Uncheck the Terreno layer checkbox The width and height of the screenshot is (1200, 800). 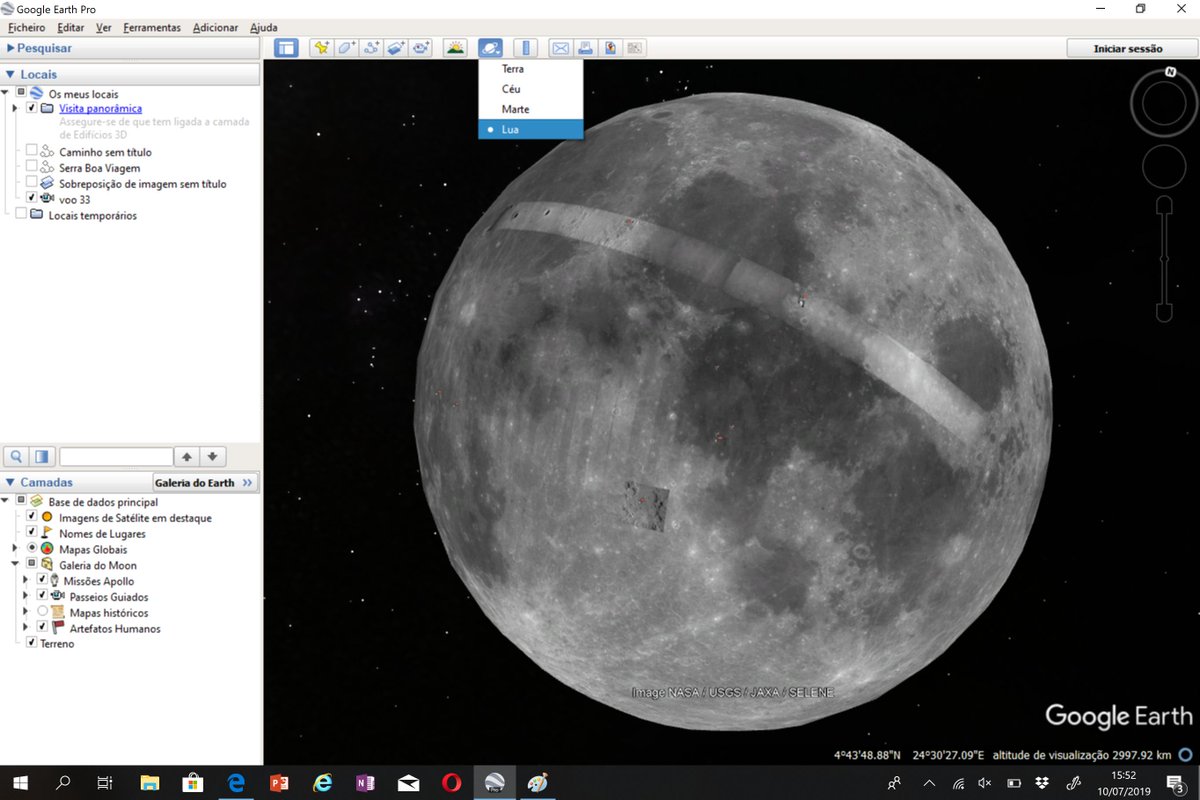coord(32,643)
